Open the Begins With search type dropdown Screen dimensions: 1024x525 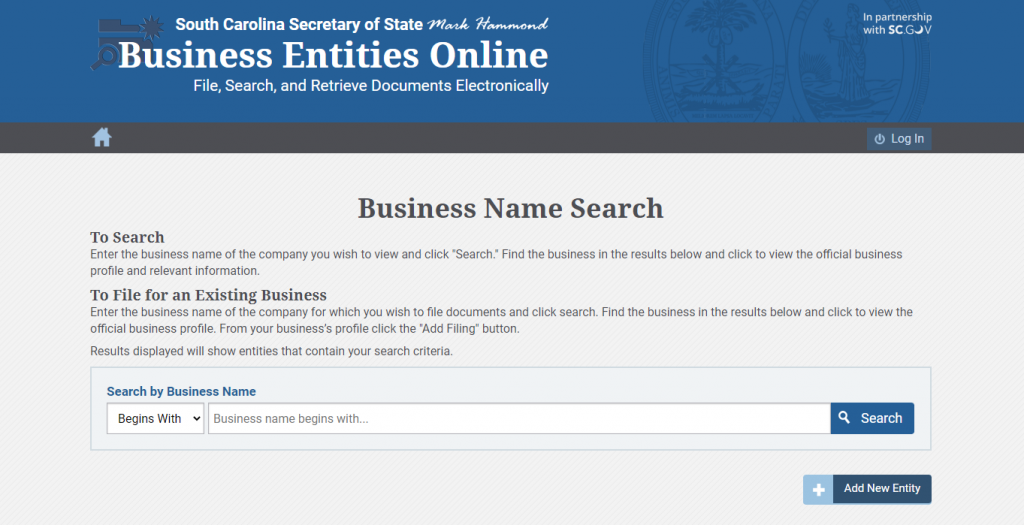coord(155,419)
